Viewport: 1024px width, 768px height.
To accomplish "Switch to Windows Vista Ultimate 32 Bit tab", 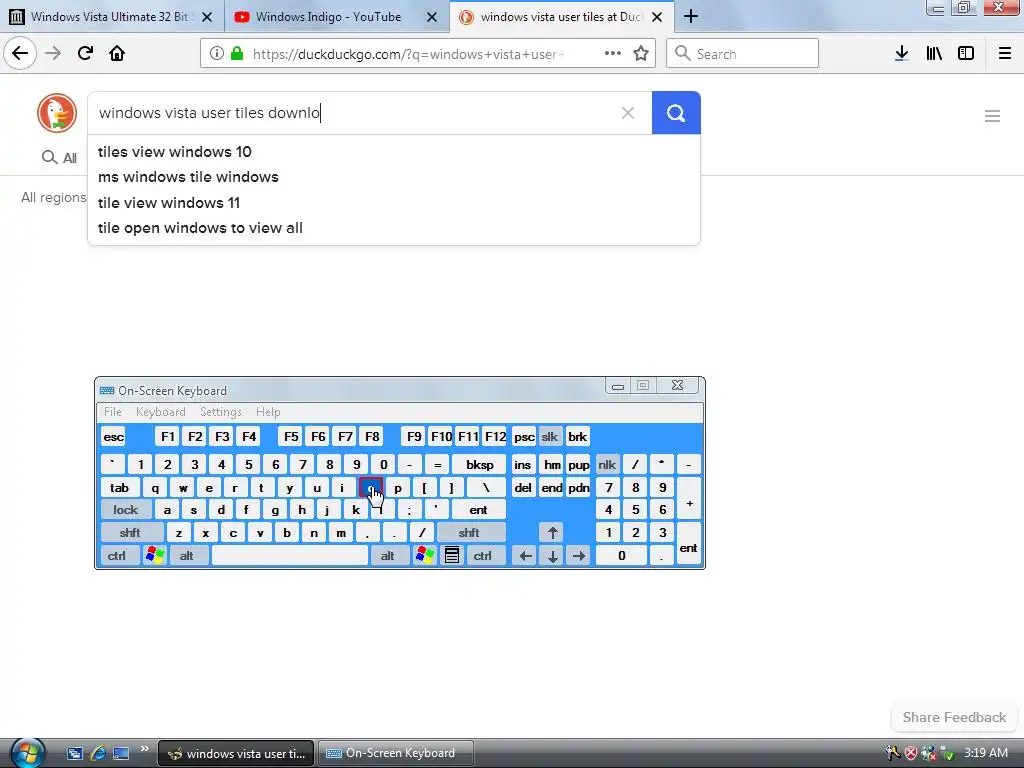I will [x=110, y=17].
